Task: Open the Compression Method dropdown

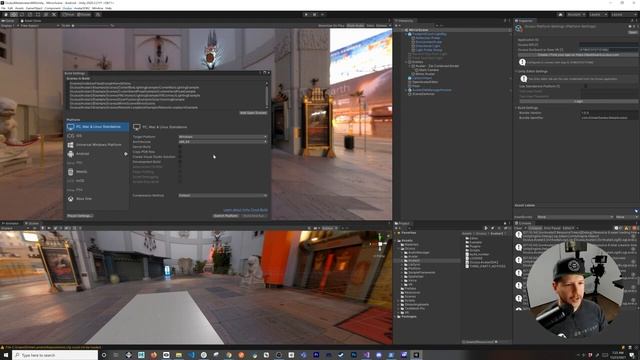Action: tap(223, 196)
